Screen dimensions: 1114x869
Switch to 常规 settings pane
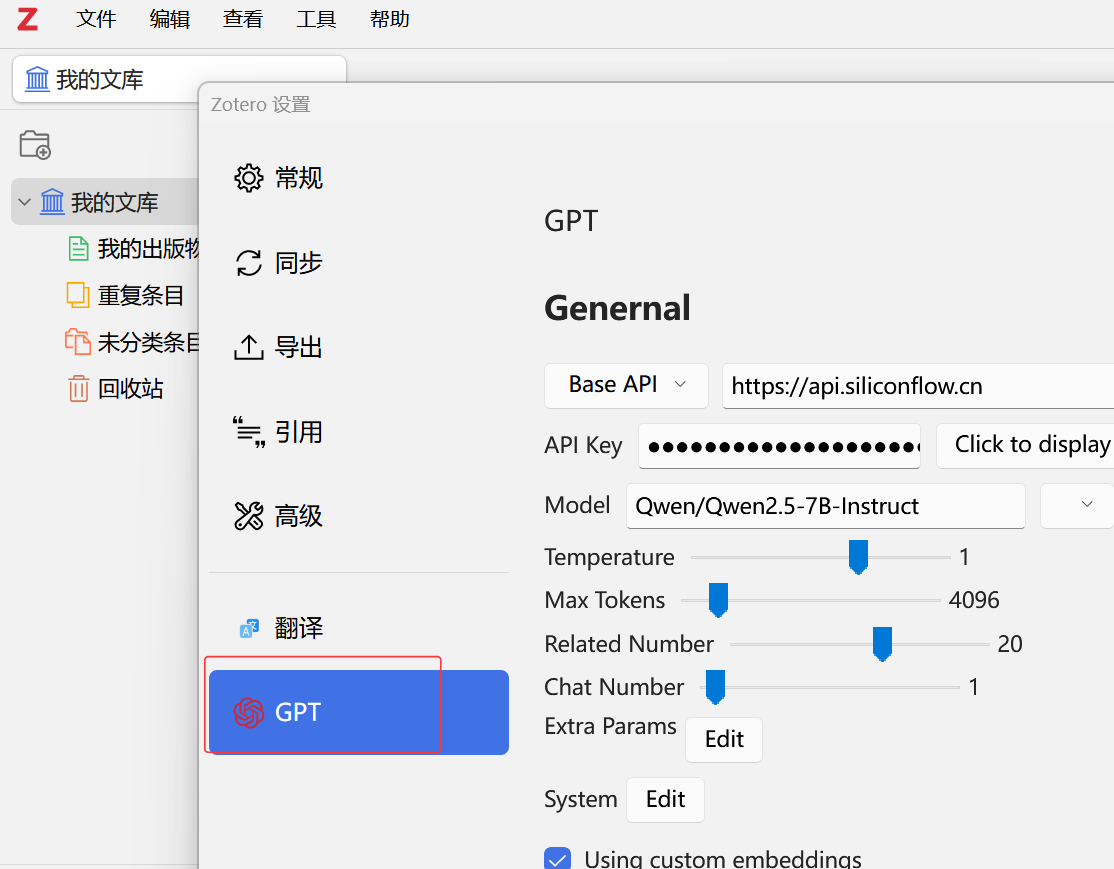tap(359, 178)
